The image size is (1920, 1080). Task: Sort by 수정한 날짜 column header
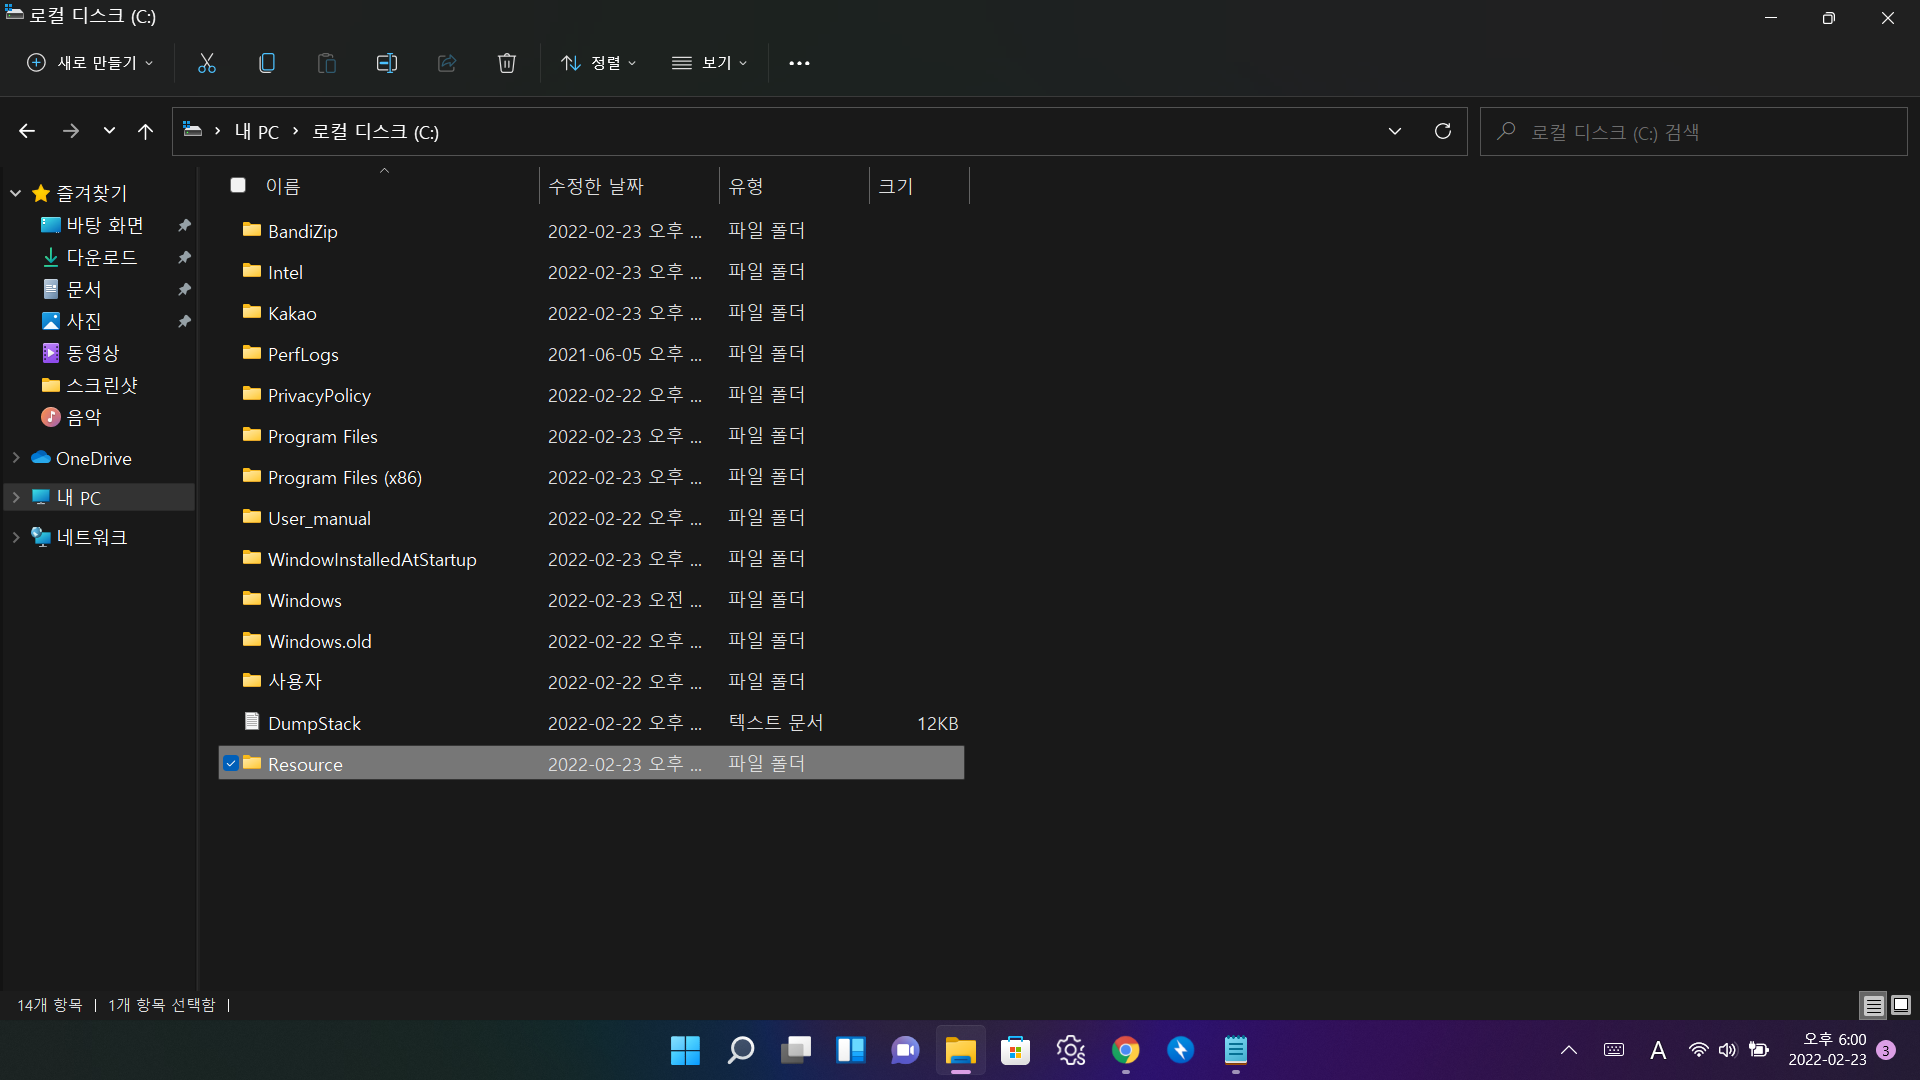pyautogui.click(x=596, y=186)
